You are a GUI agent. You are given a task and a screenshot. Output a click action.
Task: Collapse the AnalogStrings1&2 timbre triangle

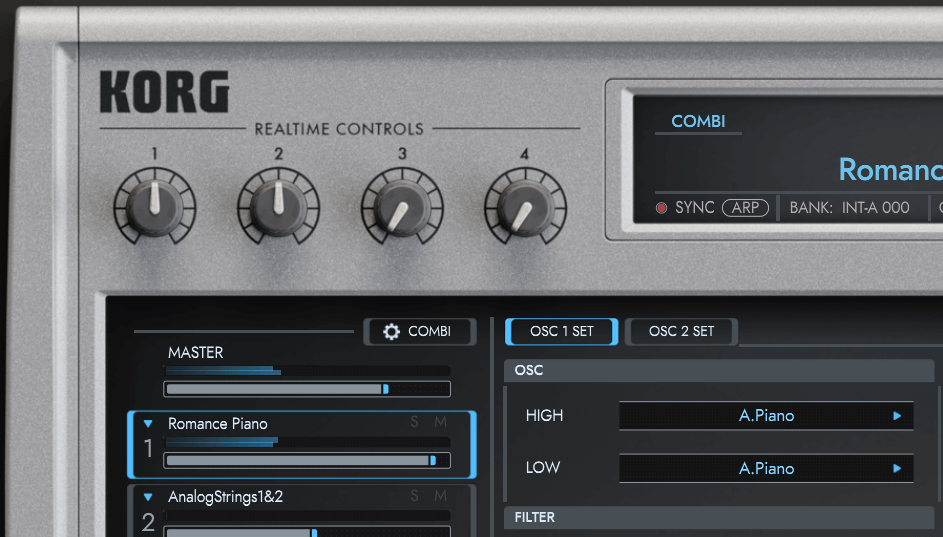point(148,497)
